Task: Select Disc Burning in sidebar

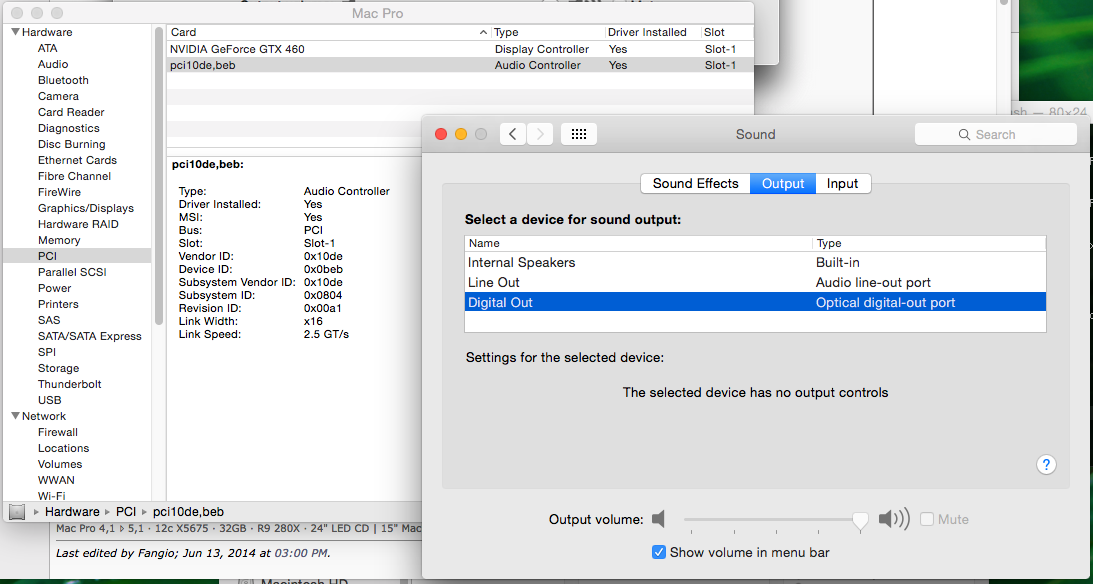Action: 72,144
